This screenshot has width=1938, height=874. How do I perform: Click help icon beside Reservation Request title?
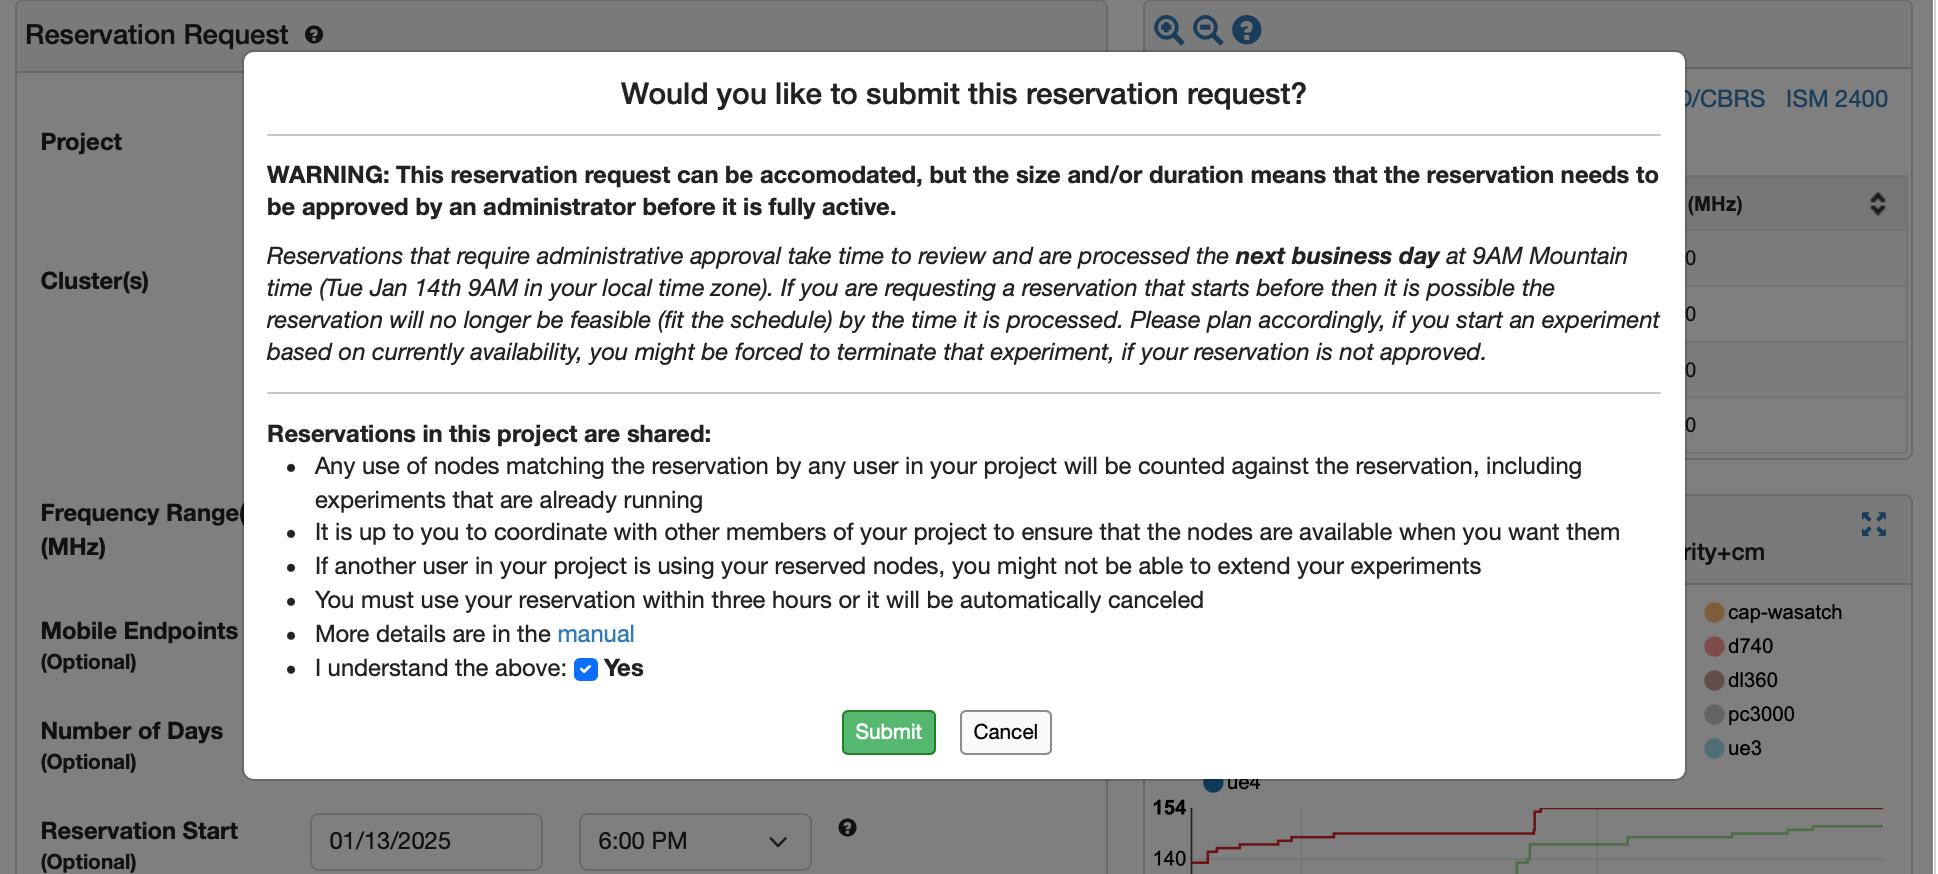[314, 35]
